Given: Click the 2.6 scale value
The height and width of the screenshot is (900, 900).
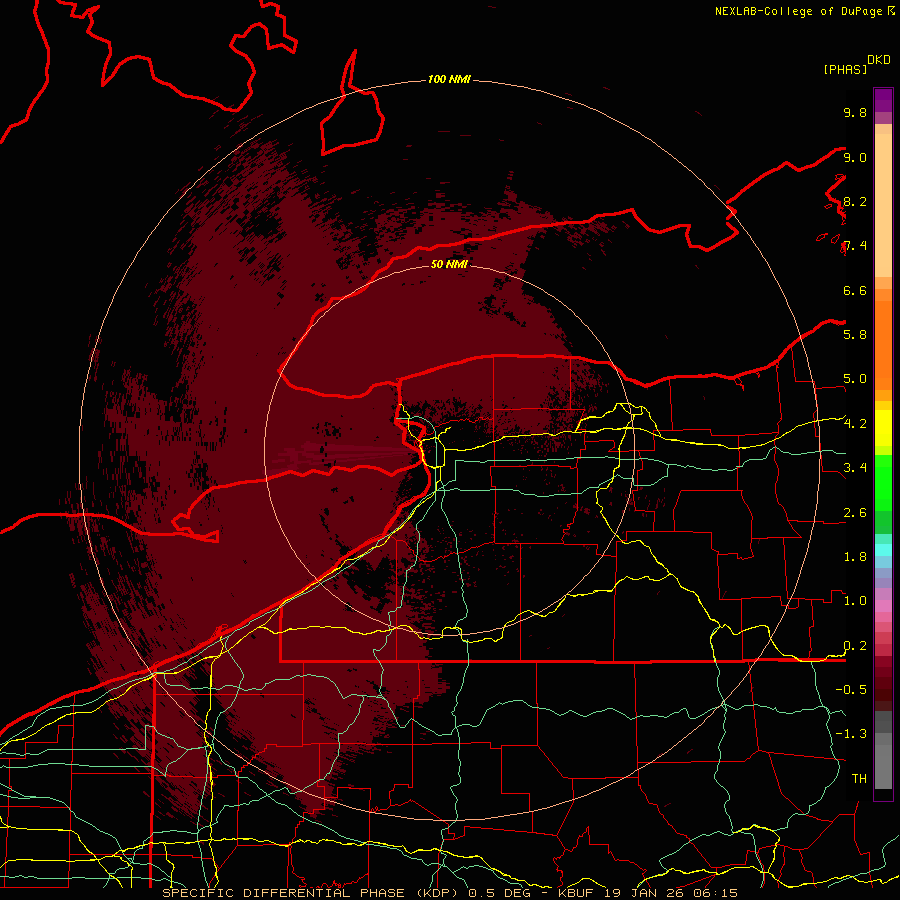Looking at the screenshot, I should [x=855, y=513].
